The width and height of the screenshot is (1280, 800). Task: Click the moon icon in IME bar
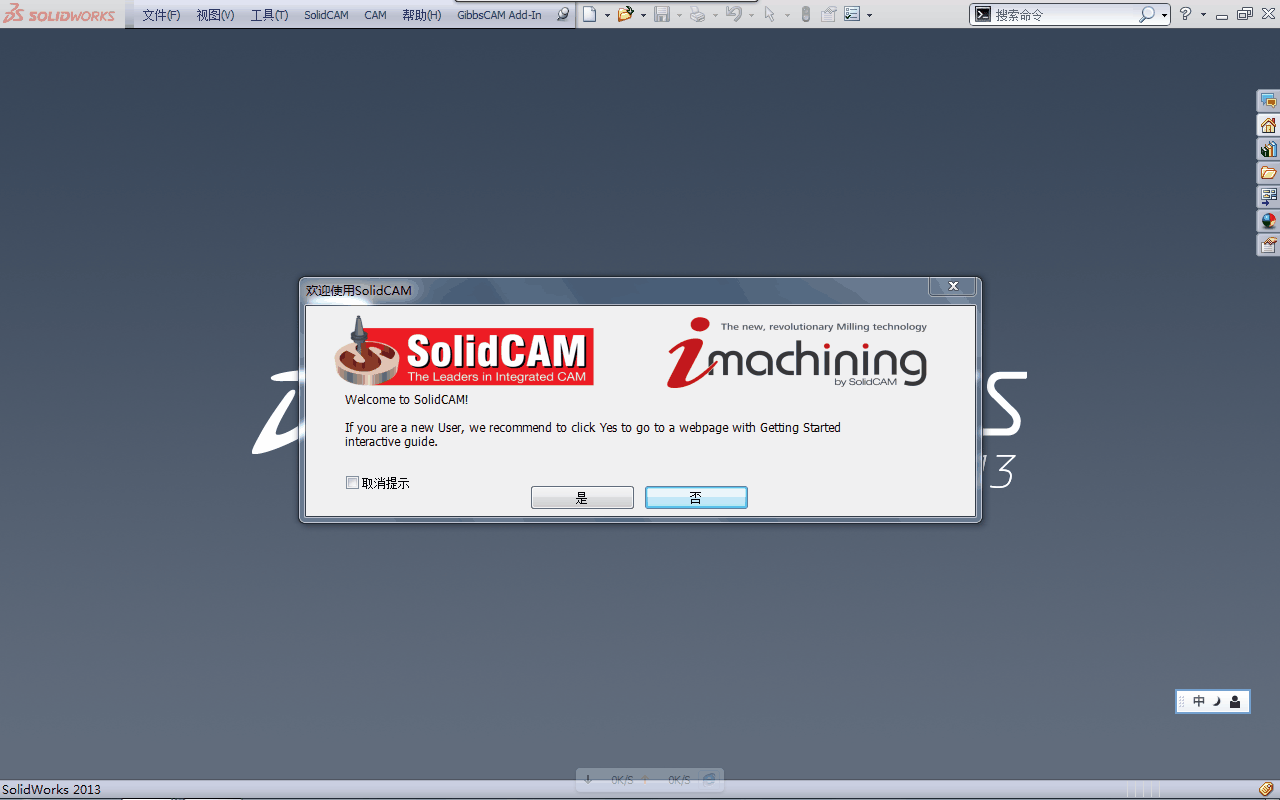[1217, 701]
